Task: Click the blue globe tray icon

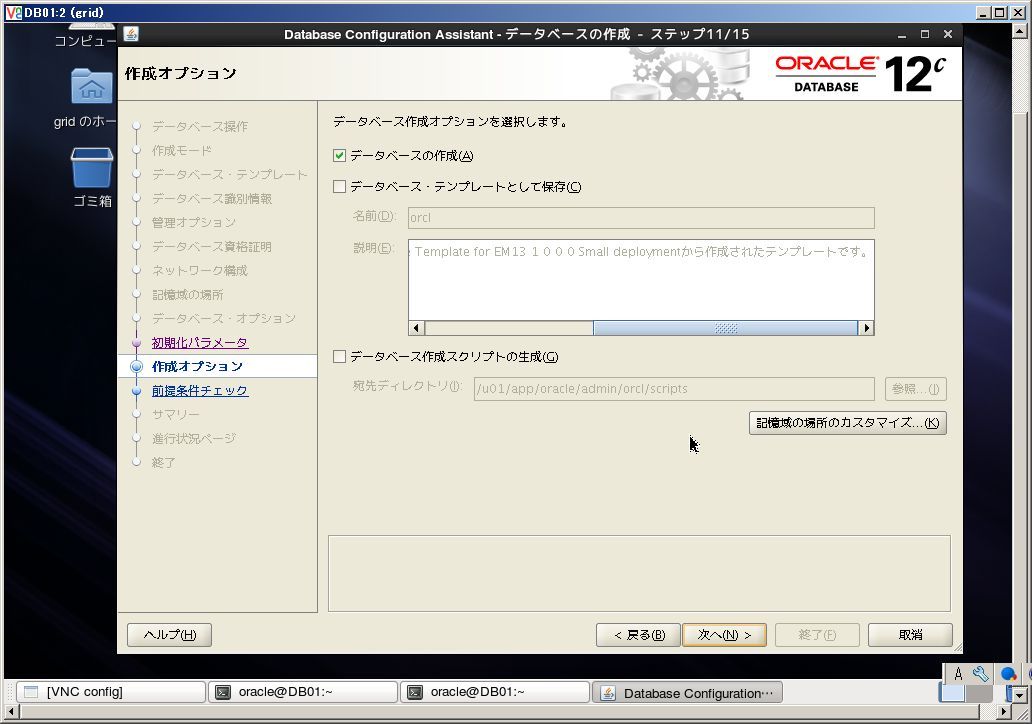Action: point(1008,673)
